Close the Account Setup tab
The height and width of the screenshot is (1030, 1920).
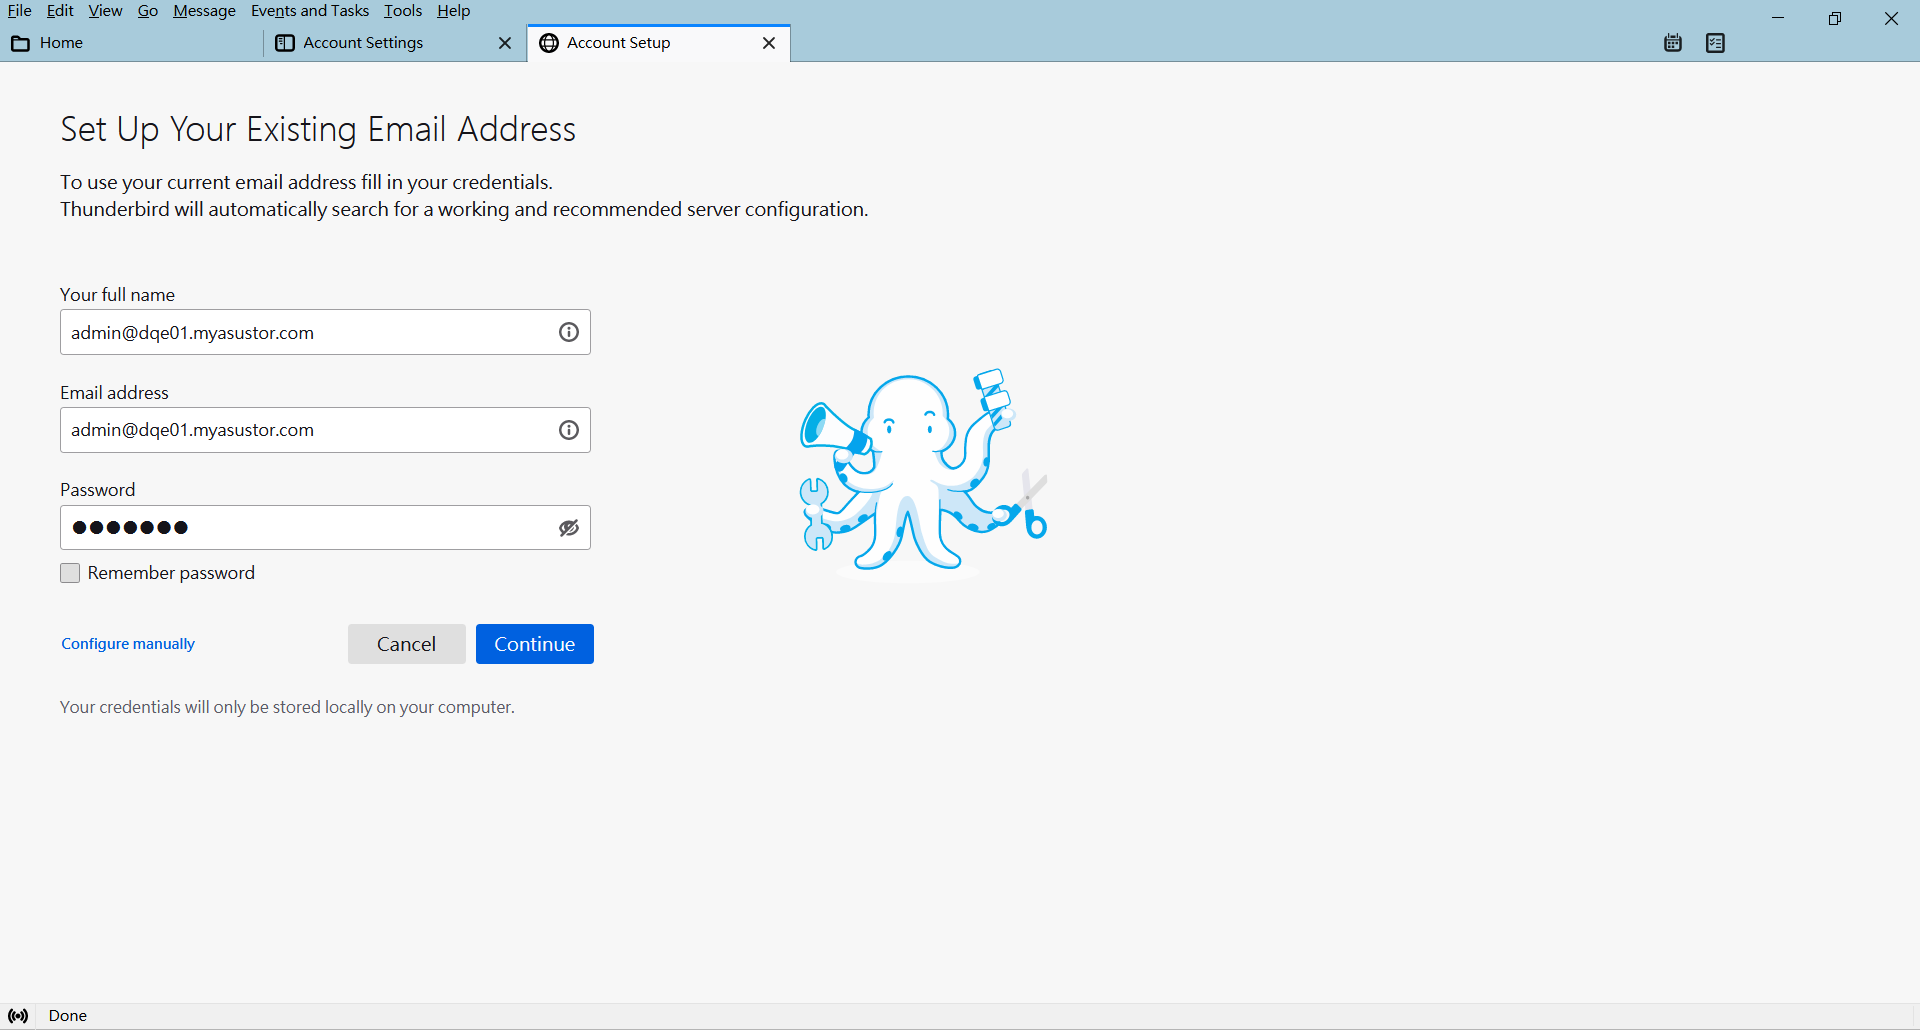tap(769, 43)
